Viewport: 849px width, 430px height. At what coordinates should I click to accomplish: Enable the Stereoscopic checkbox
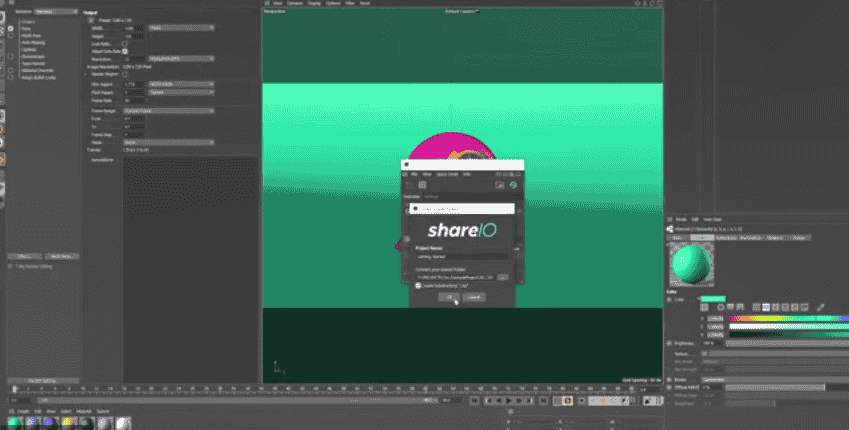pos(11,56)
